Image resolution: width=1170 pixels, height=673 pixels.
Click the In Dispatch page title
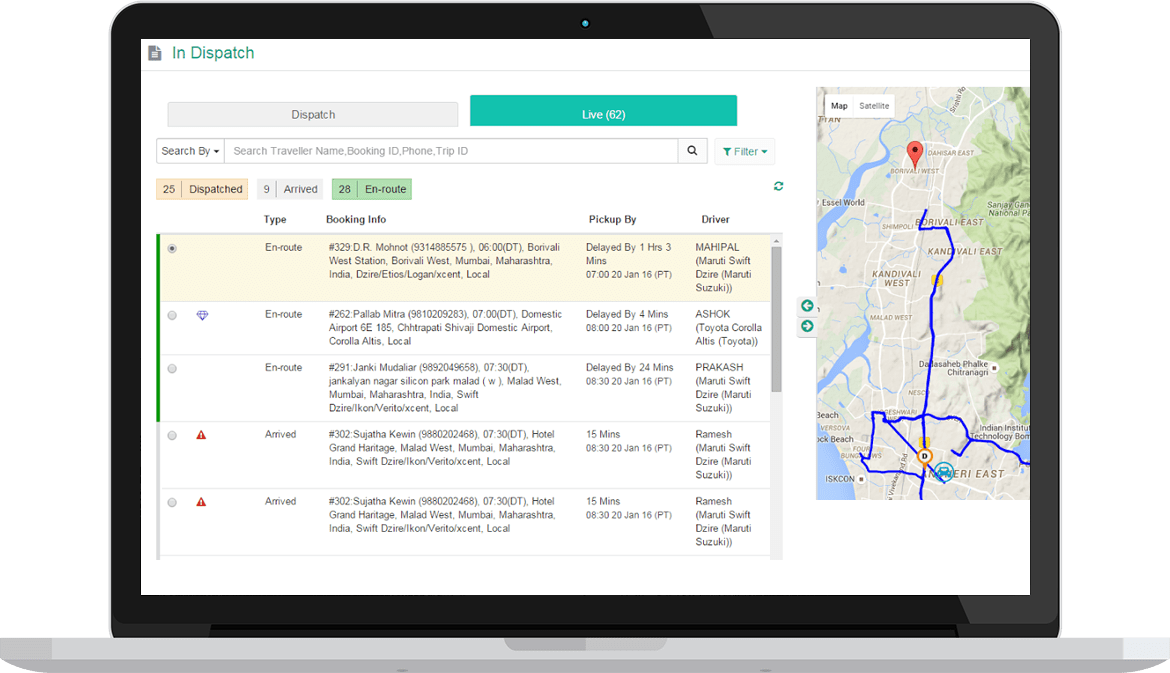pyautogui.click(x=213, y=53)
